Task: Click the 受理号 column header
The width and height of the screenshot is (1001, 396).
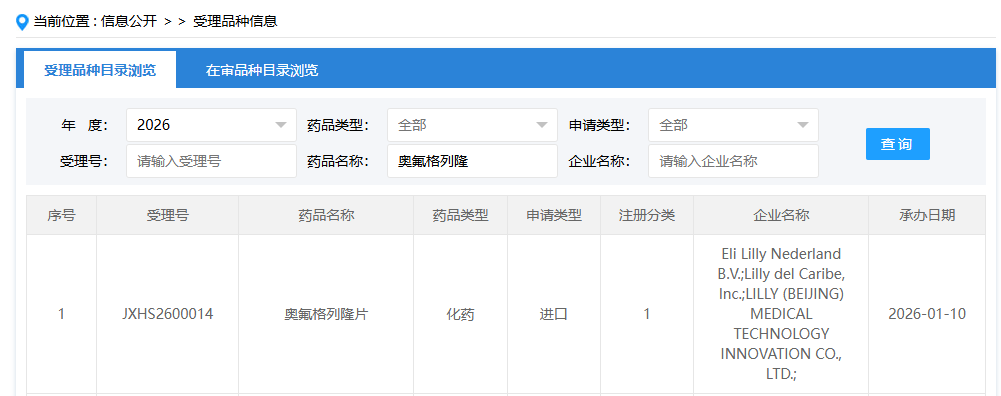Action: pos(167,215)
